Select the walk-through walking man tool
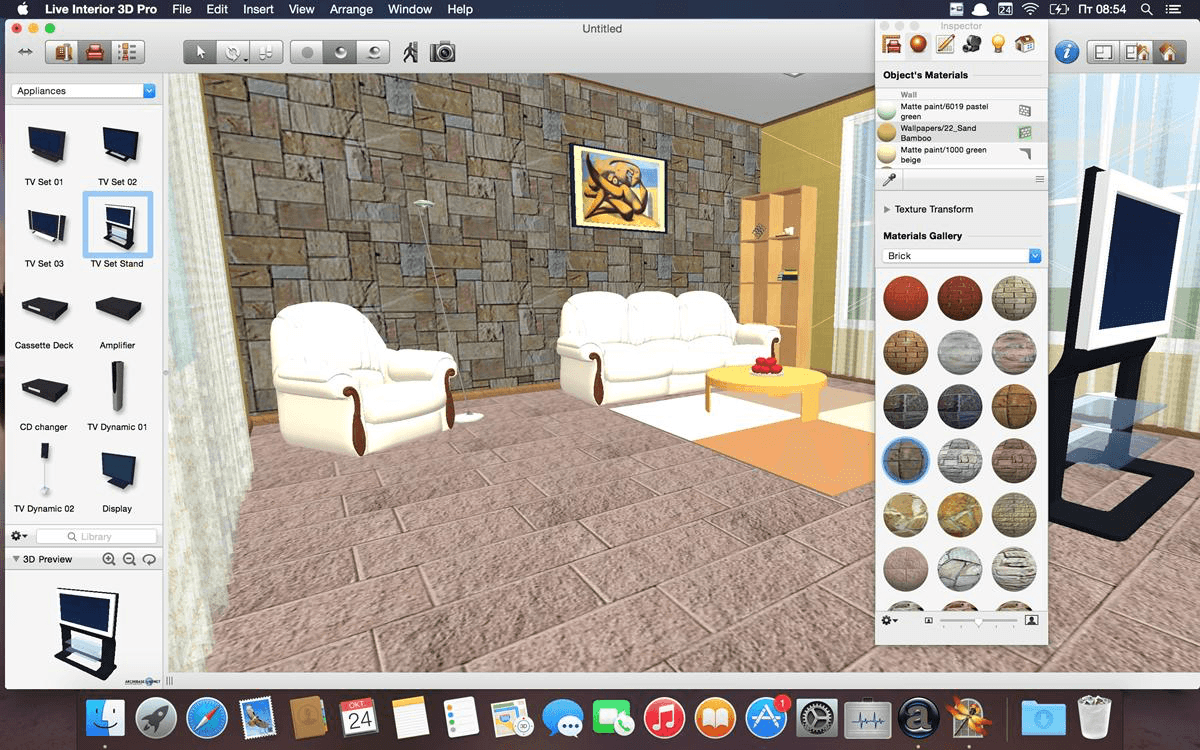The image size is (1200, 750). [x=410, y=52]
